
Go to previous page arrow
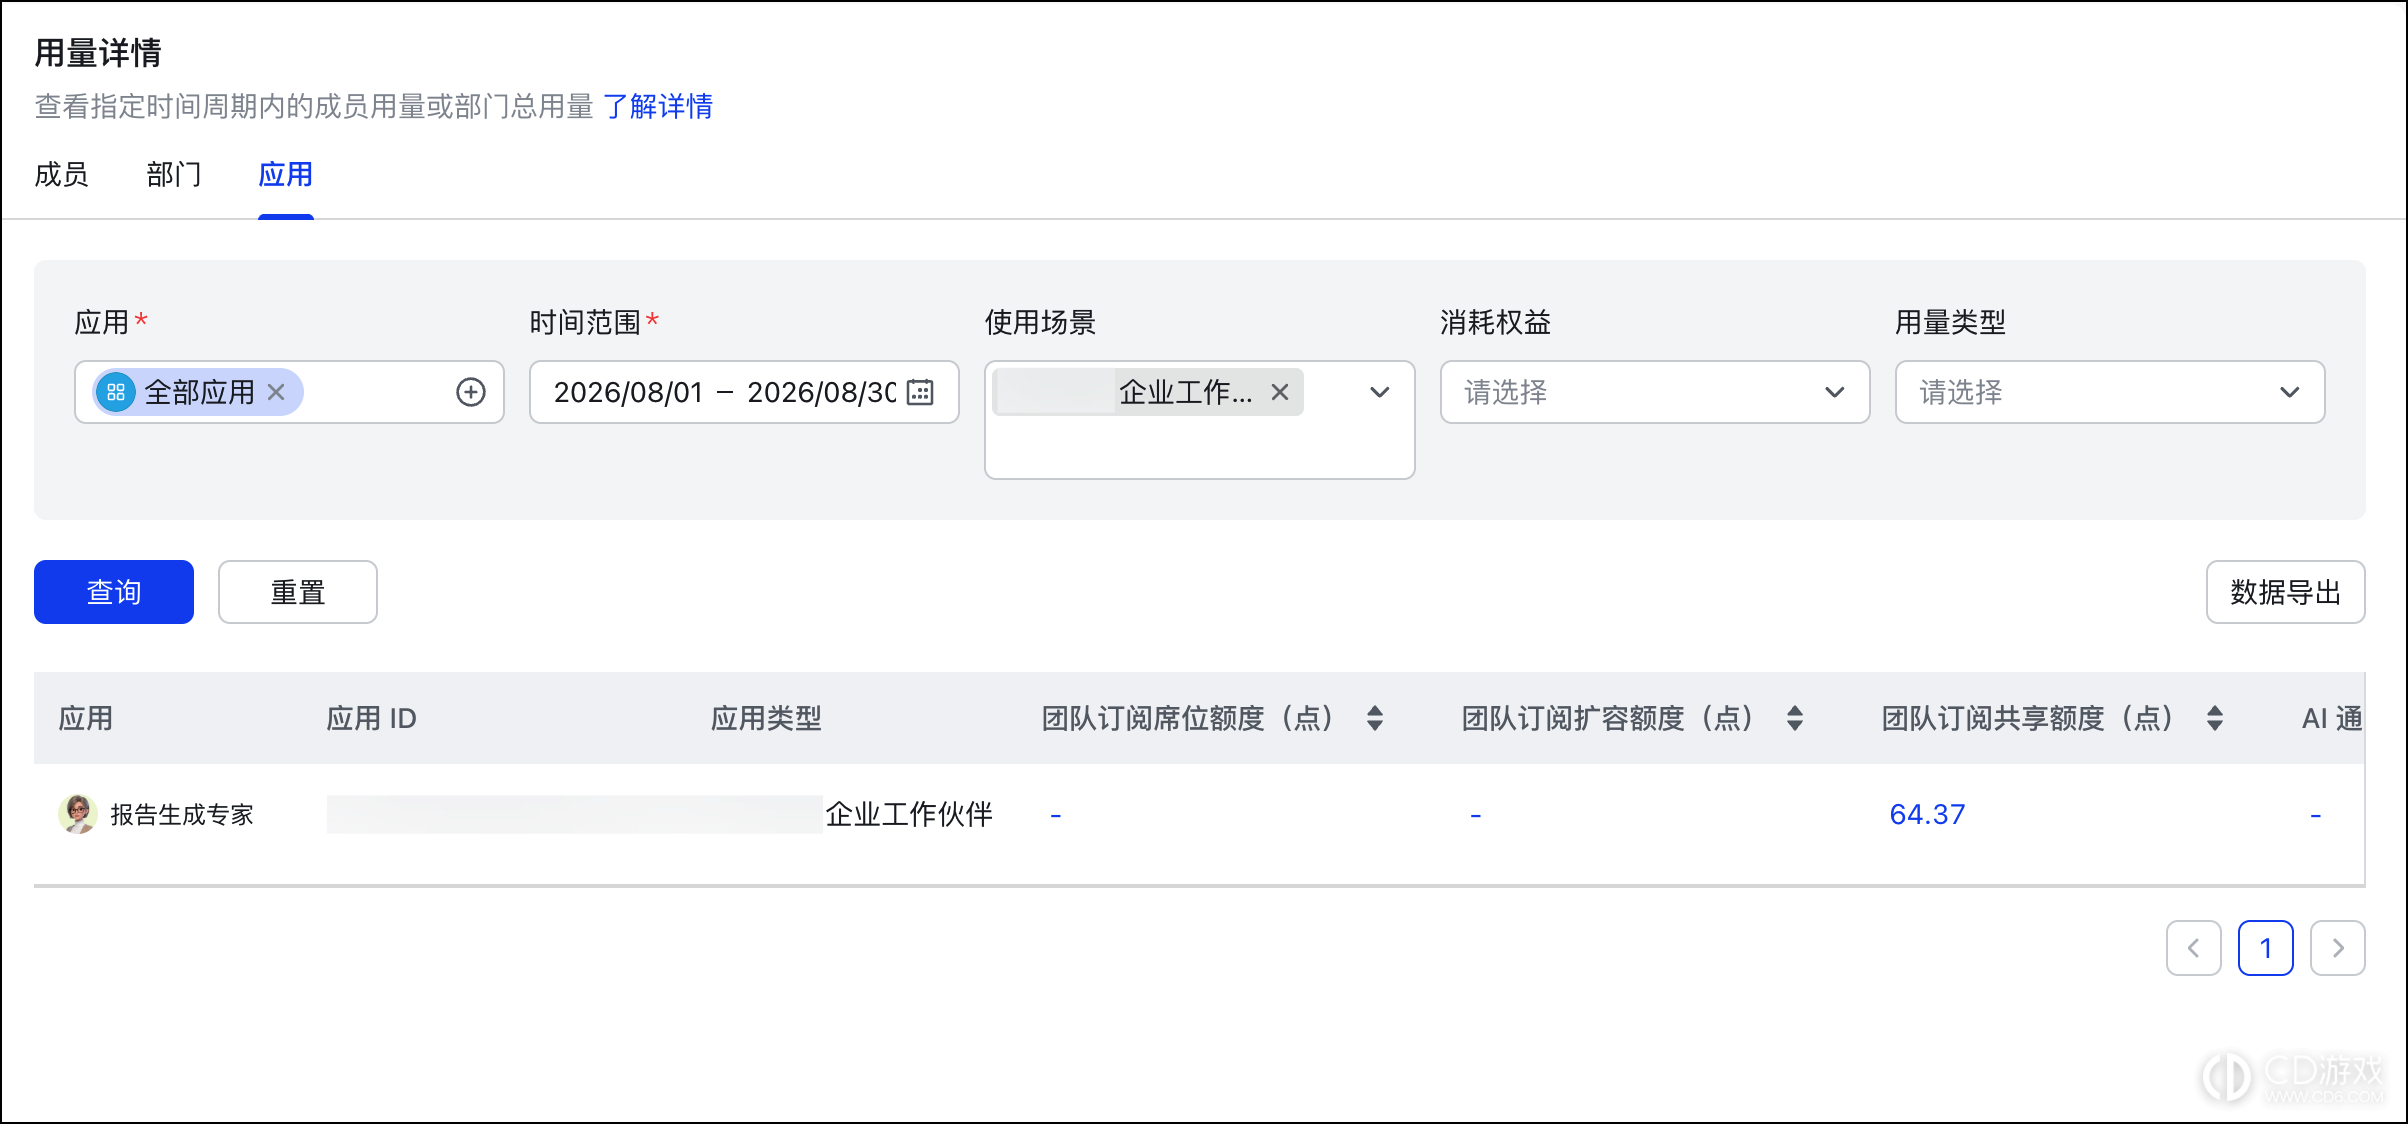point(2194,948)
